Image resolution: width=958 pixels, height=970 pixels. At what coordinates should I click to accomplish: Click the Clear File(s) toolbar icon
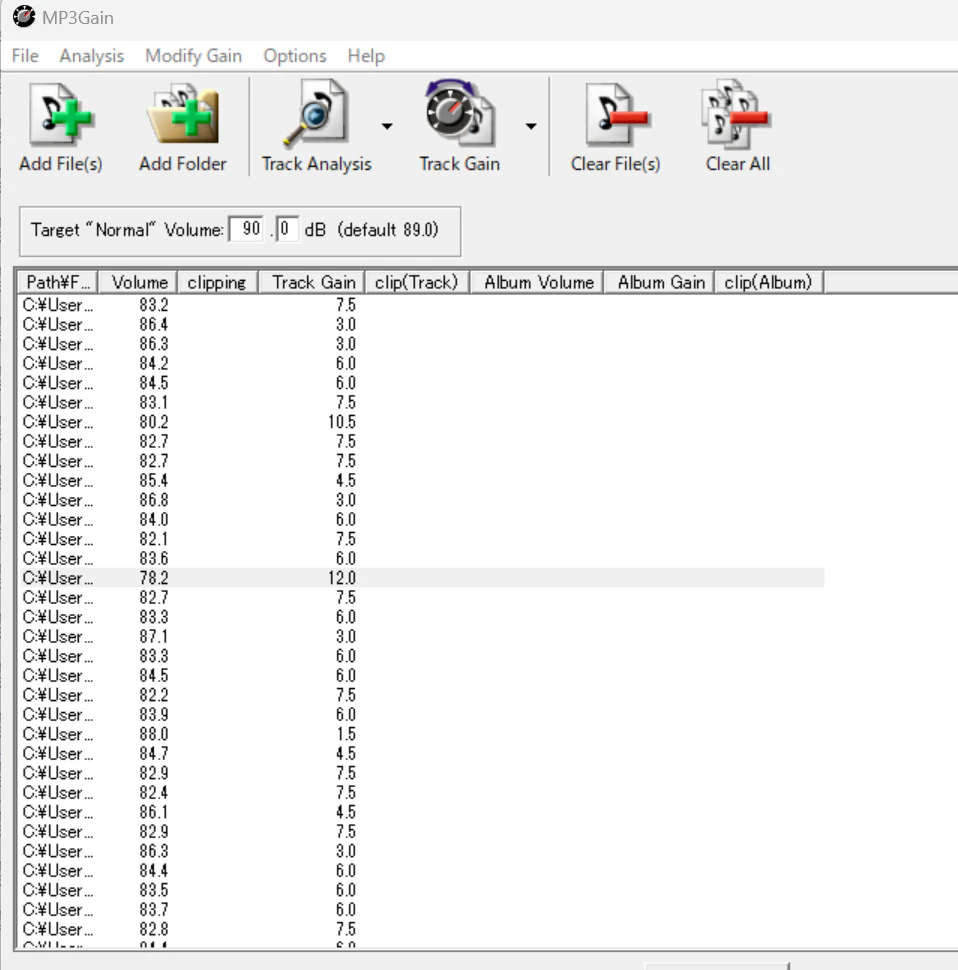615,127
